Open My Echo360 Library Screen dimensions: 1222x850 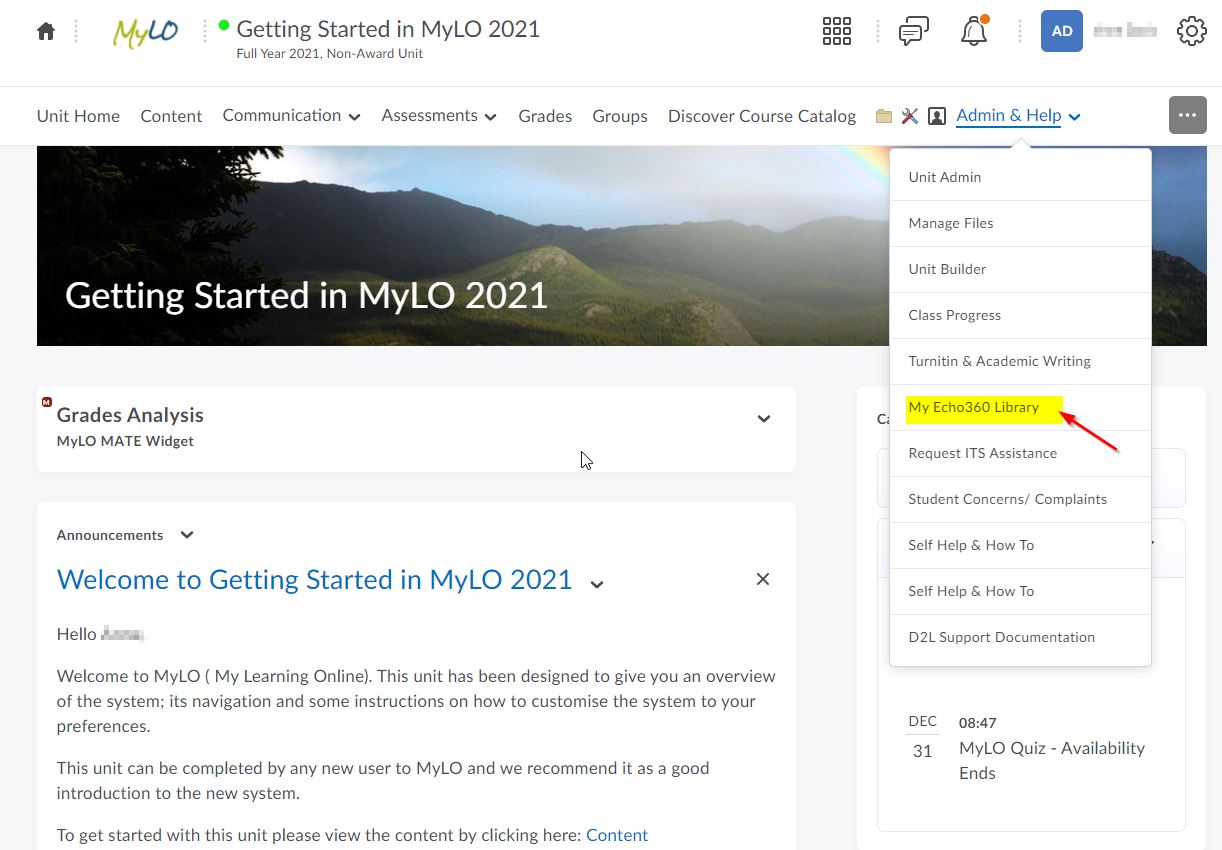point(1020,407)
